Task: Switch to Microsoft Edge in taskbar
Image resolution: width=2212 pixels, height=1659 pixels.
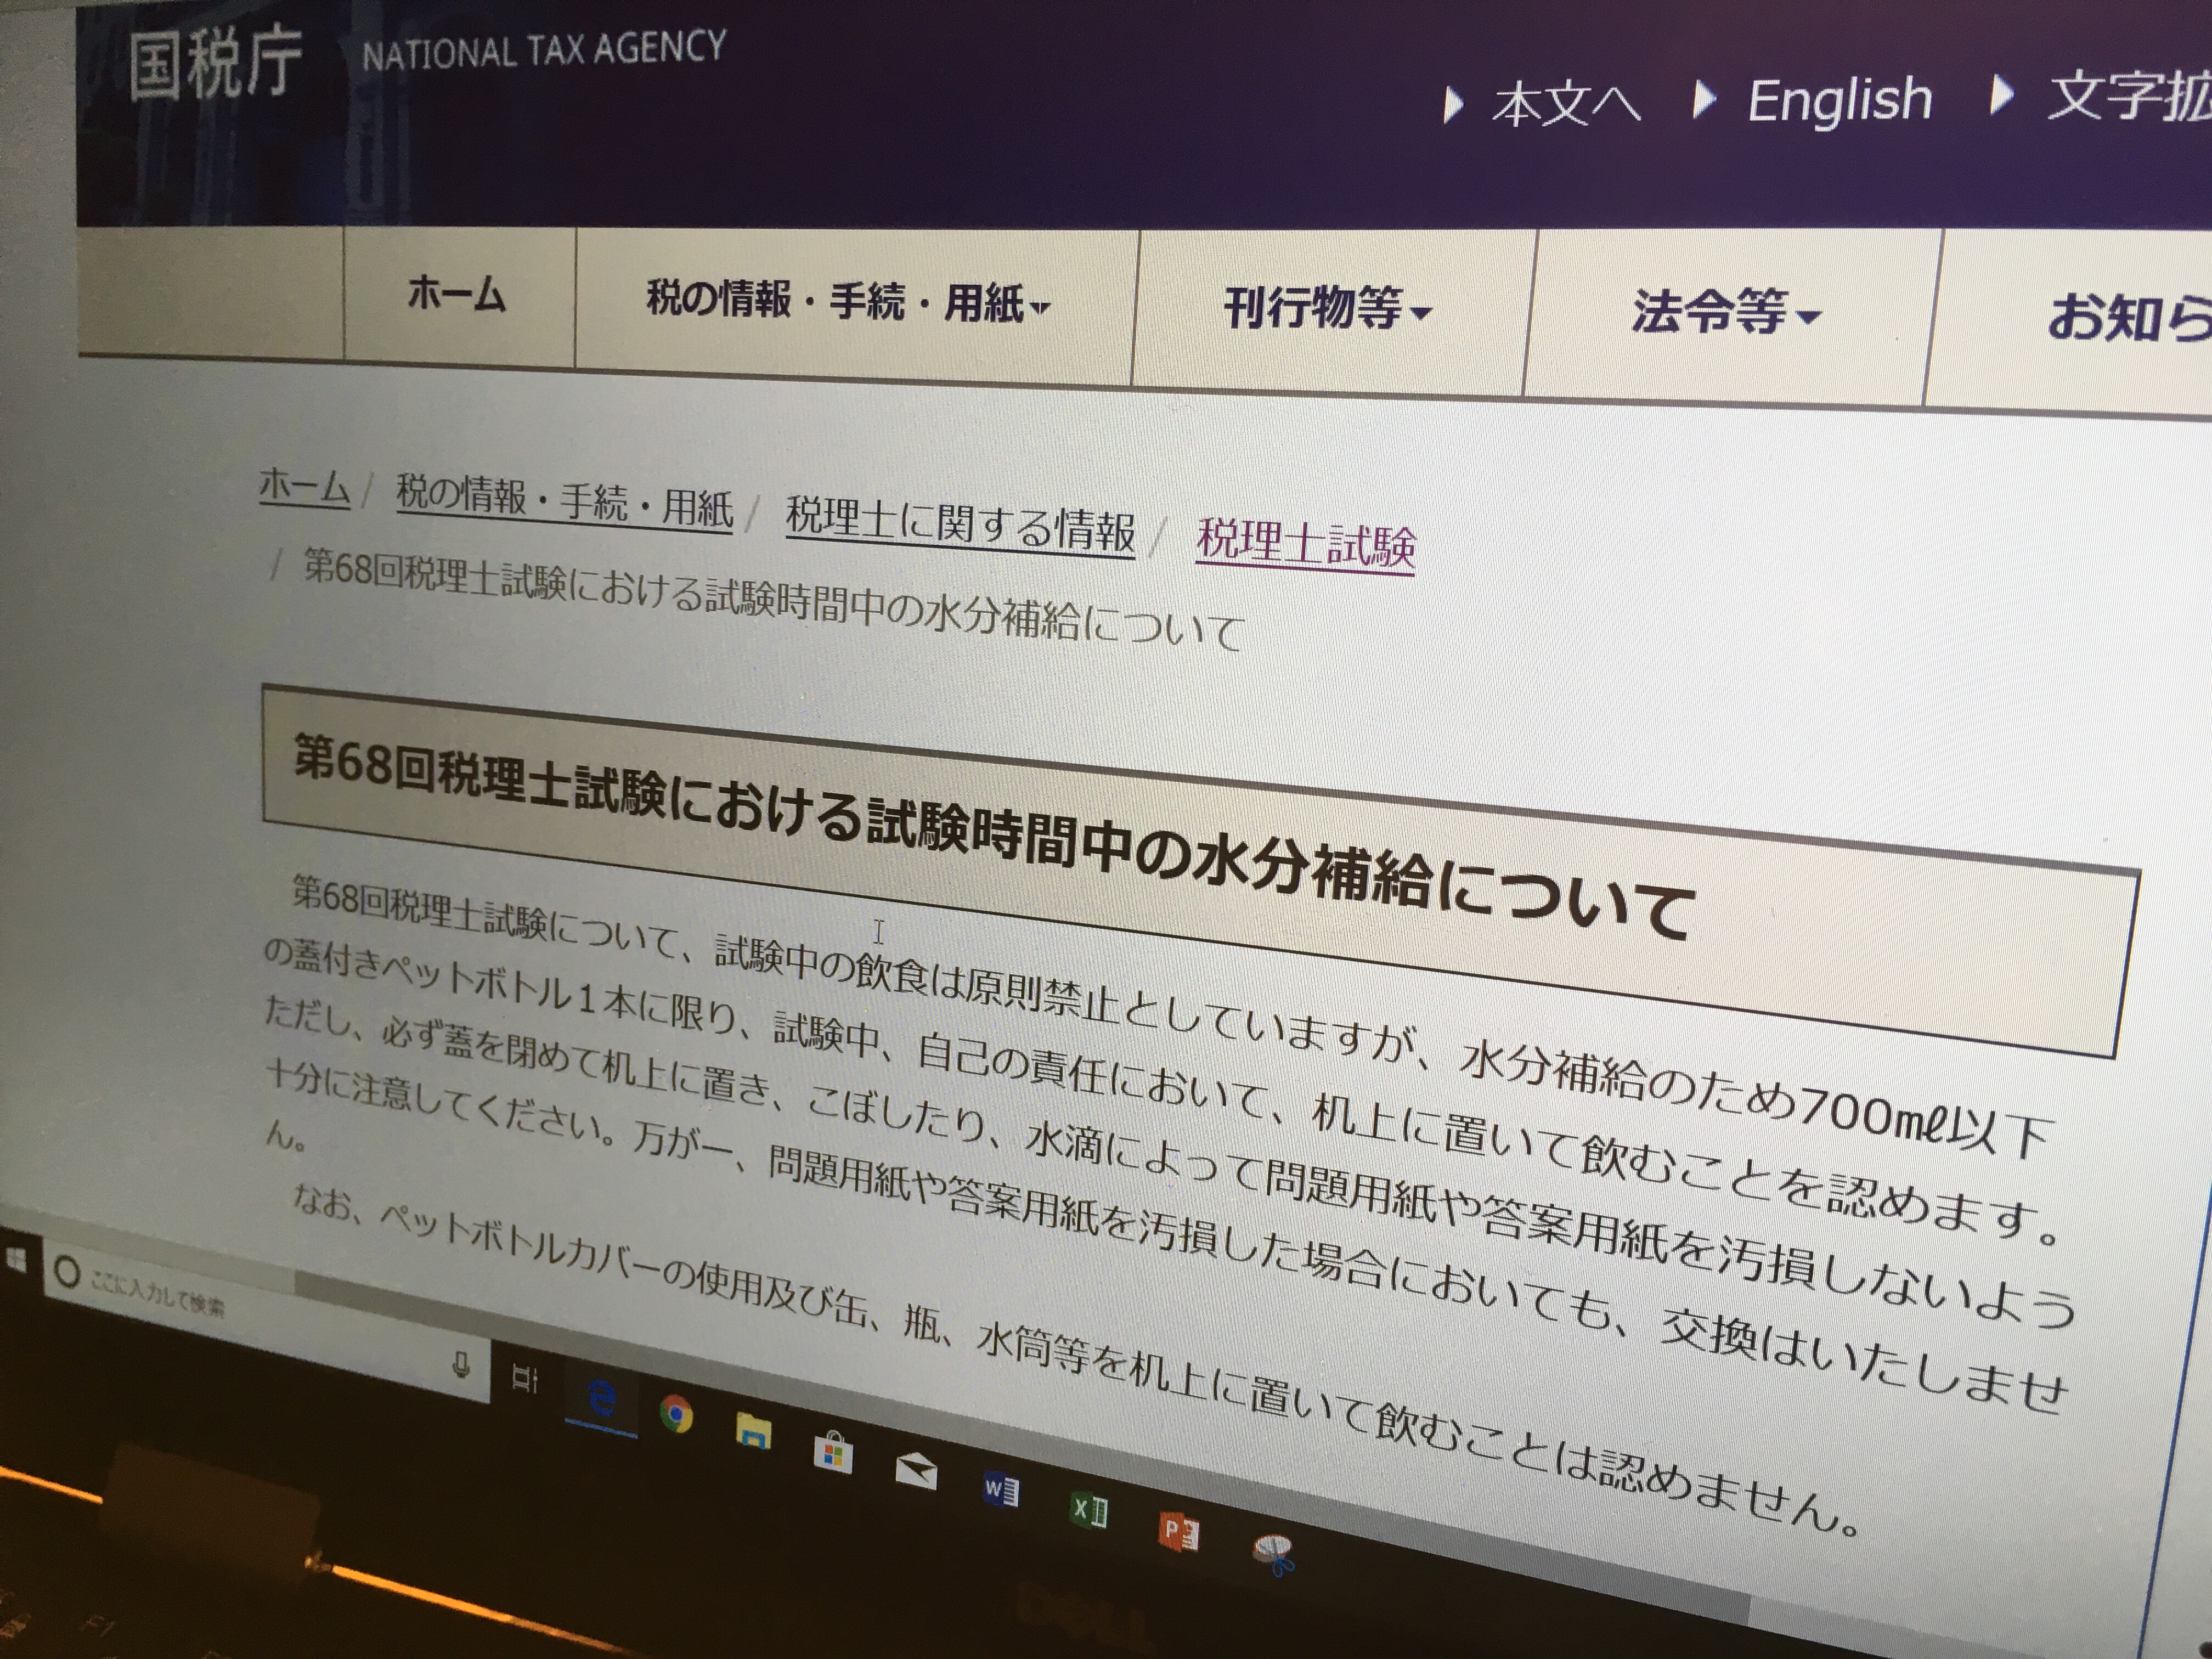Action: (601, 1398)
